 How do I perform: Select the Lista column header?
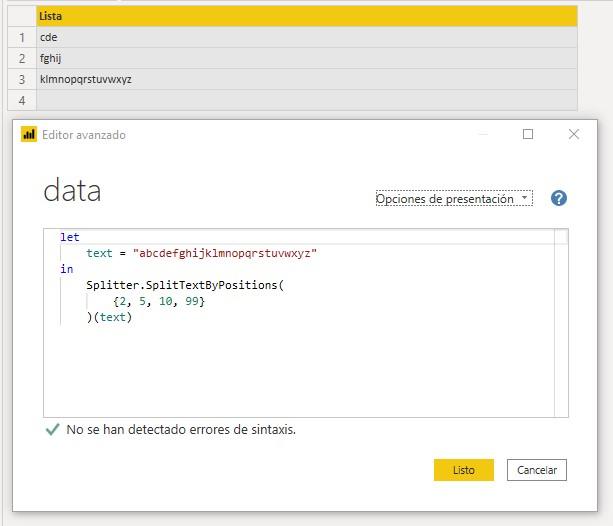tap(306, 16)
